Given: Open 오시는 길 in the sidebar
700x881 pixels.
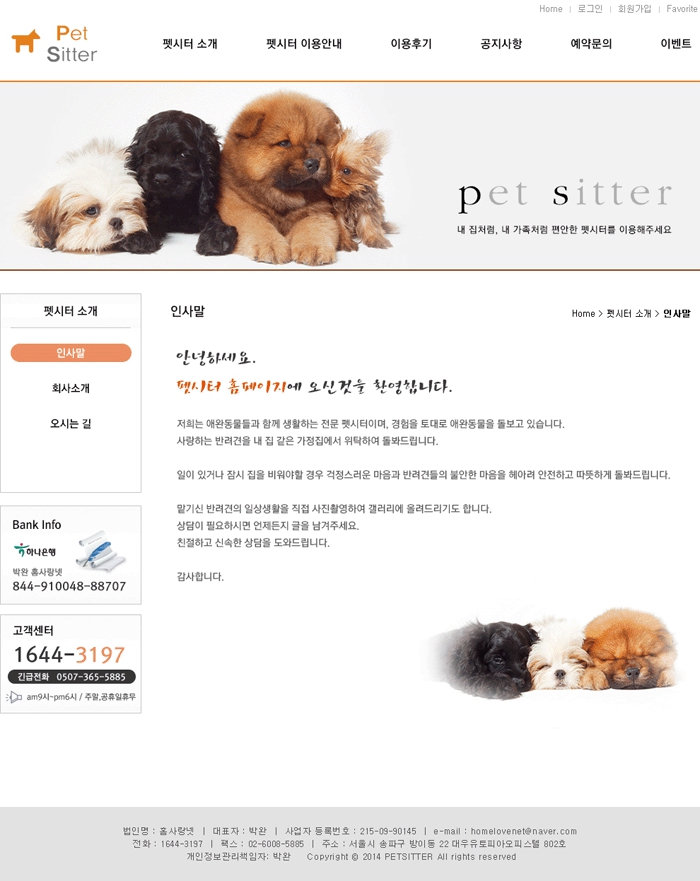Looking at the screenshot, I should click(x=71, y=424).
